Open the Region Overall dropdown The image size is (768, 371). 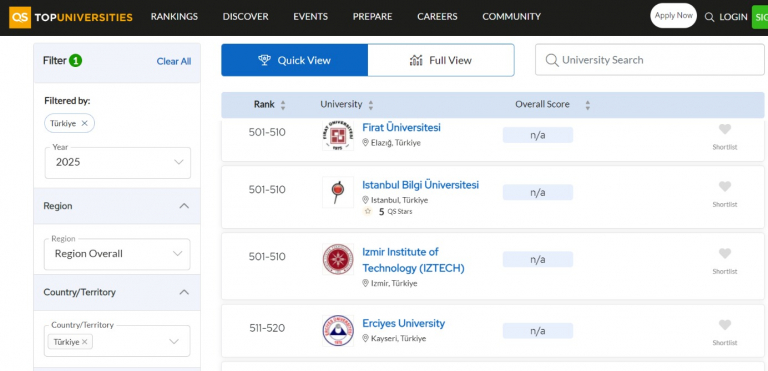click(x=117, y=254)
